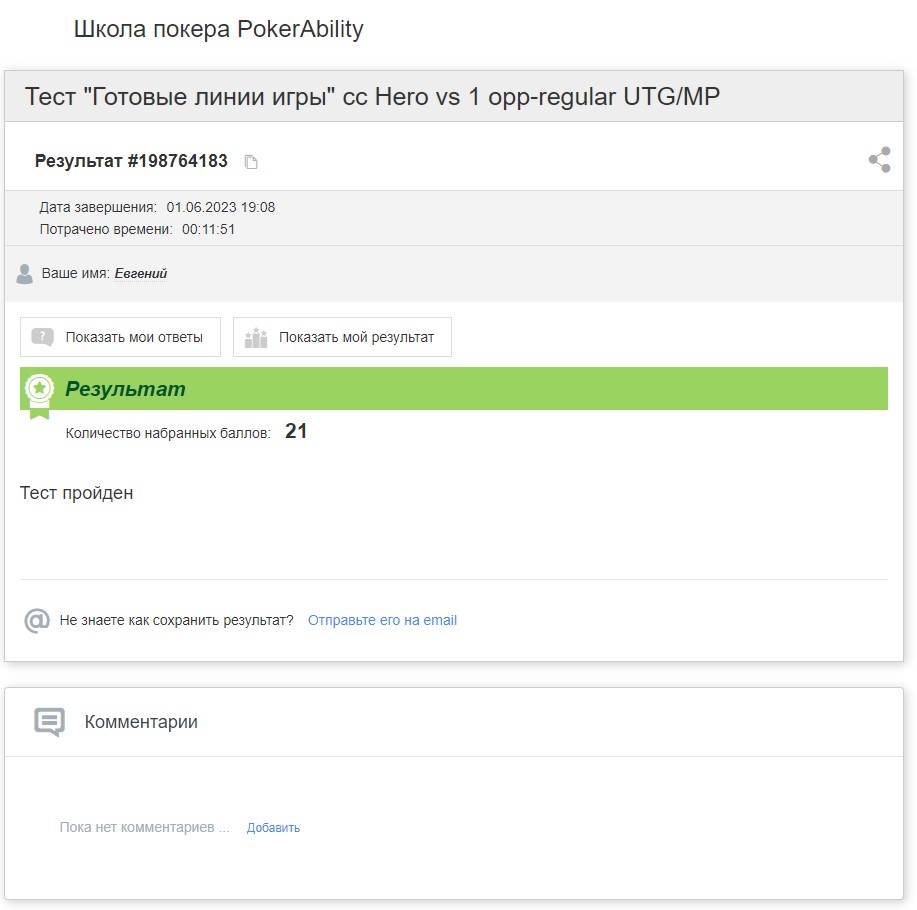
Task: Click the green 'Результат' banner
Action: (x=454, y=389)
